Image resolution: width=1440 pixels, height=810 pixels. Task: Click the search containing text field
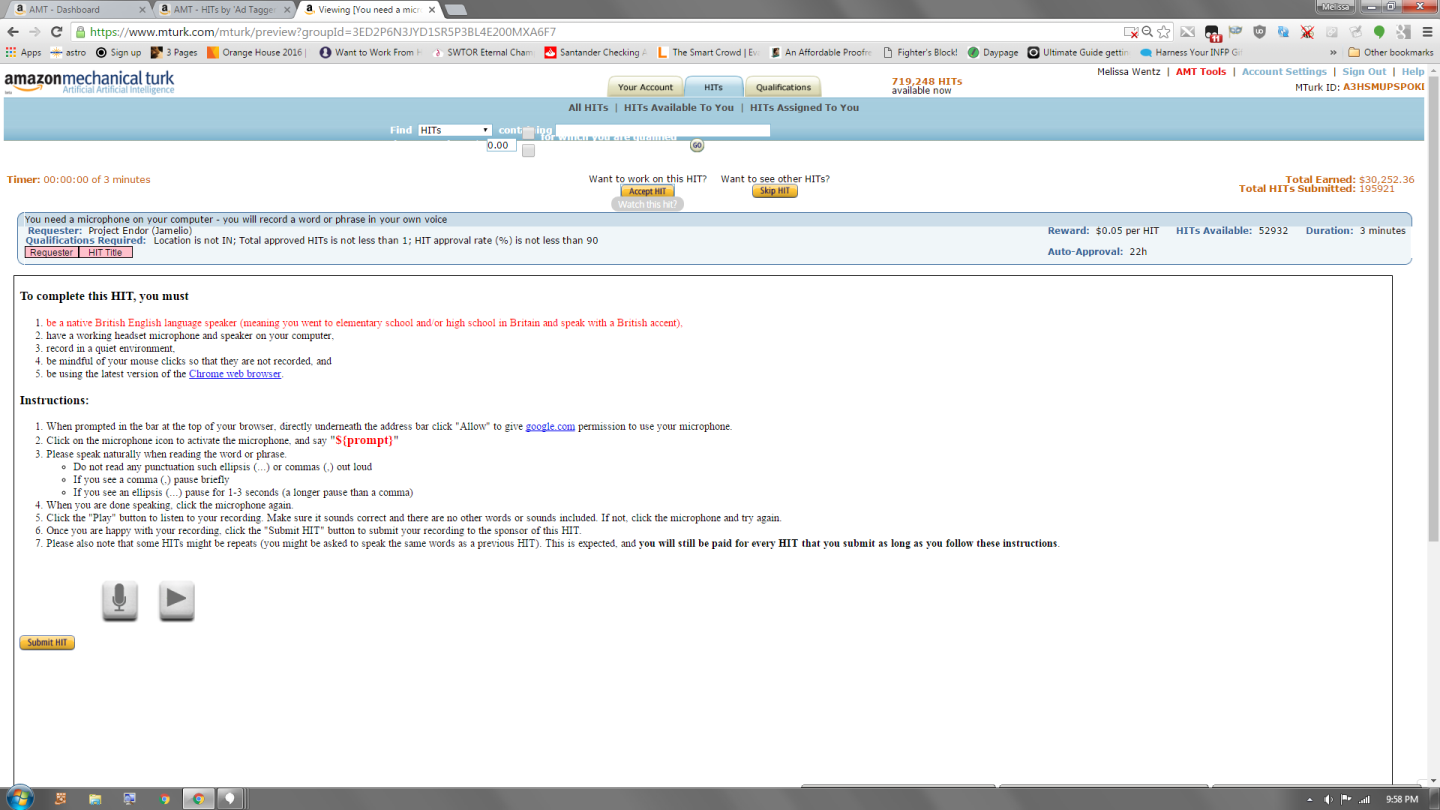[663, 130]
